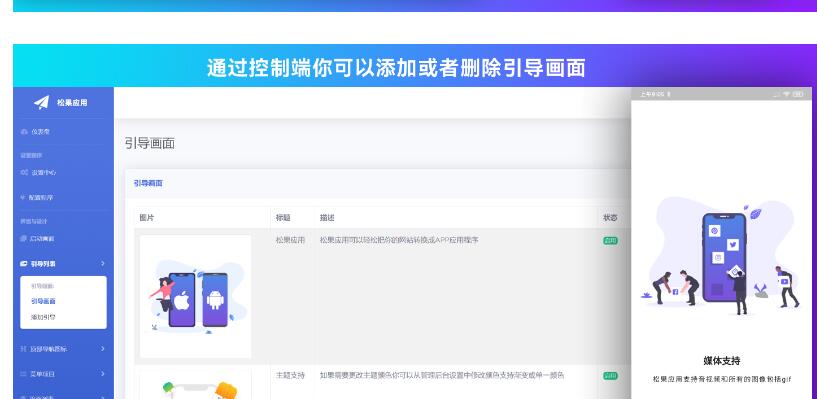Open the 配置程序 sidebar item

(36, 197)
